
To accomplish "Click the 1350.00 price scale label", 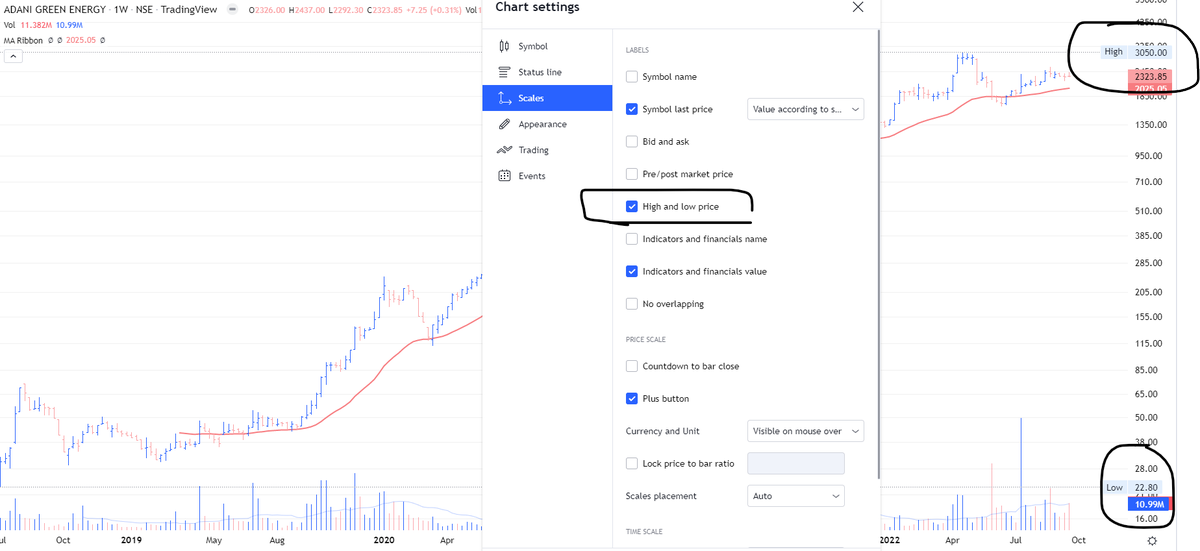I will tap(1150, 125).
